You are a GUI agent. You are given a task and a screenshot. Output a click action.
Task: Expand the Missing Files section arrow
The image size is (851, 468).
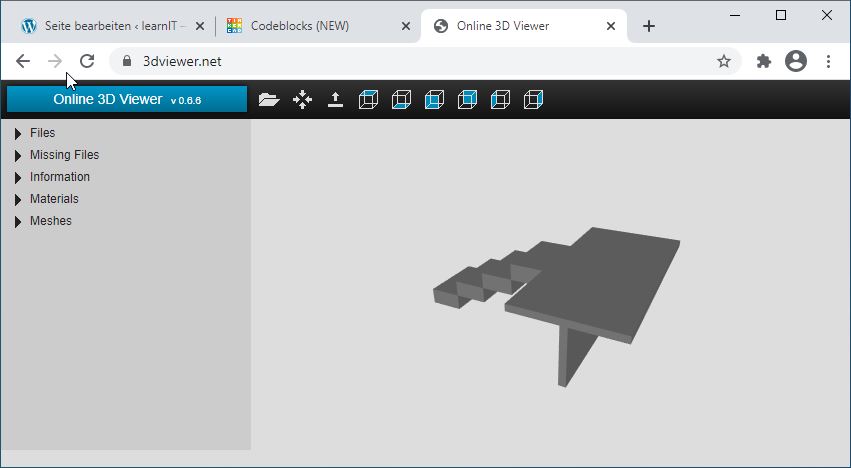[18, 156]
